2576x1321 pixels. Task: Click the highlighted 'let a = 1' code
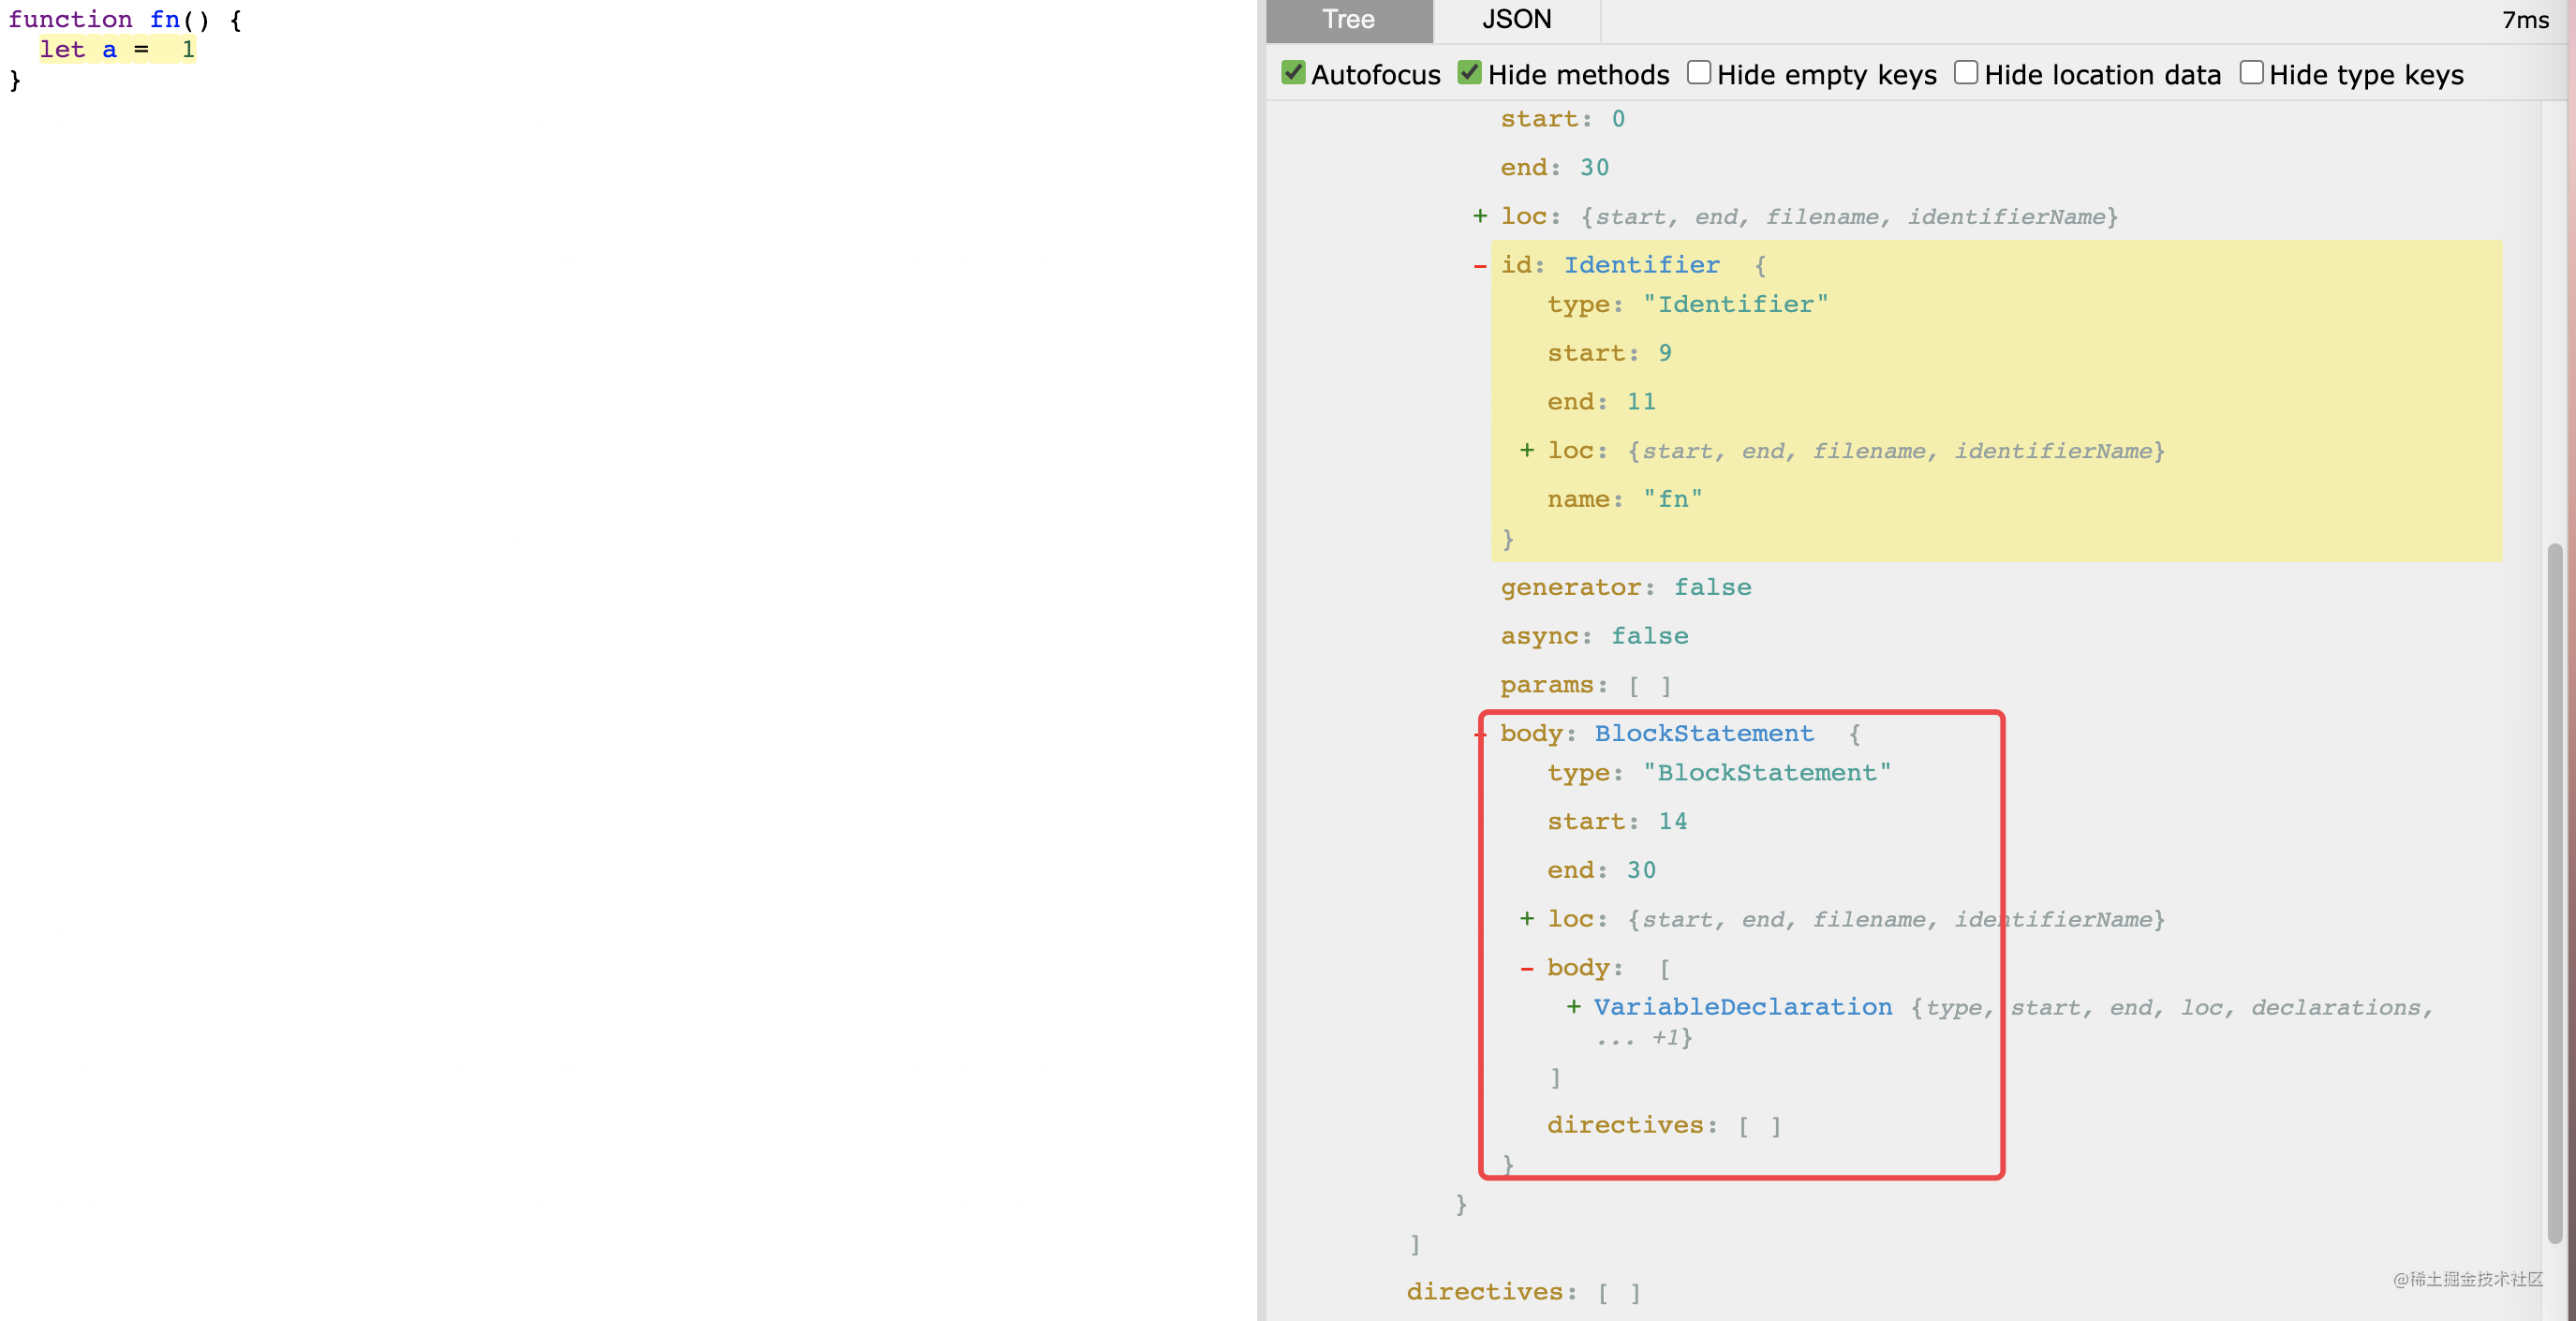click(117, 49)
